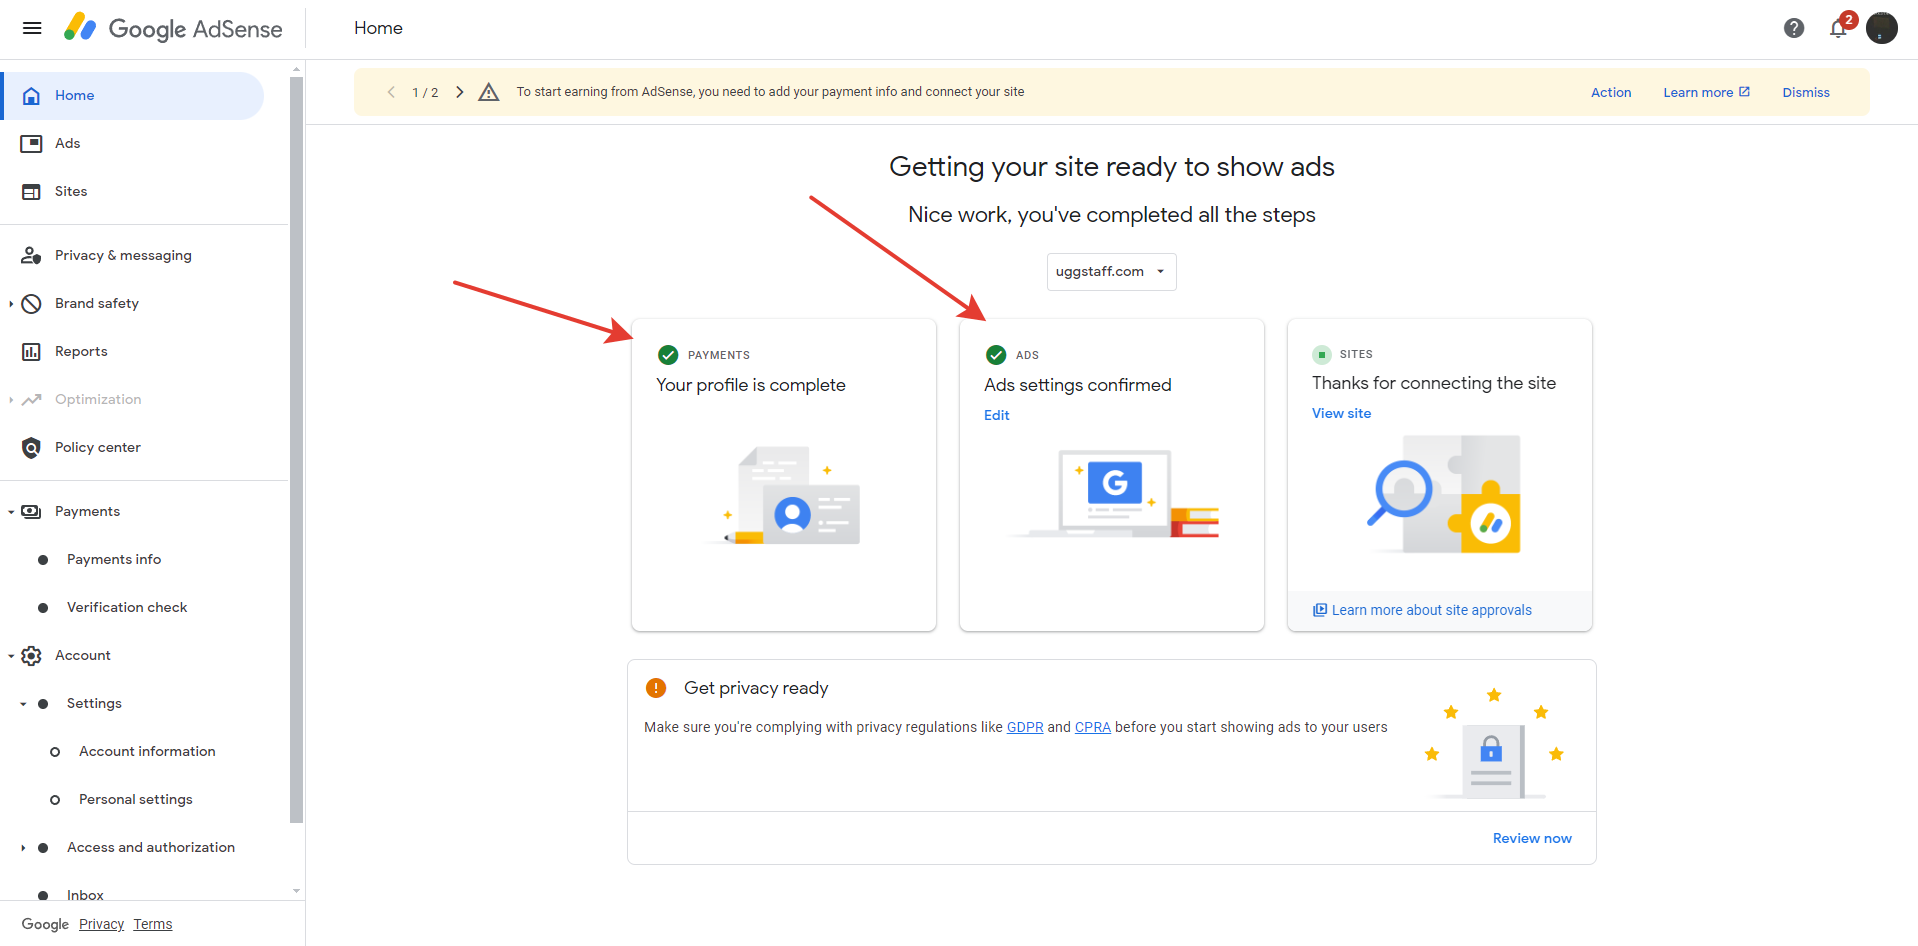Click the Sites sidebar icon
The image size is (1918, 946).
[x=31, y=191]
